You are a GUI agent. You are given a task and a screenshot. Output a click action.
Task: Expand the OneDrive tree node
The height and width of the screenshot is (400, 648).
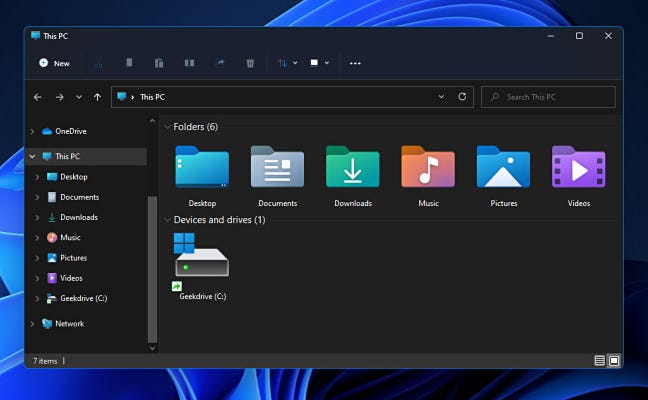(33, 131)
